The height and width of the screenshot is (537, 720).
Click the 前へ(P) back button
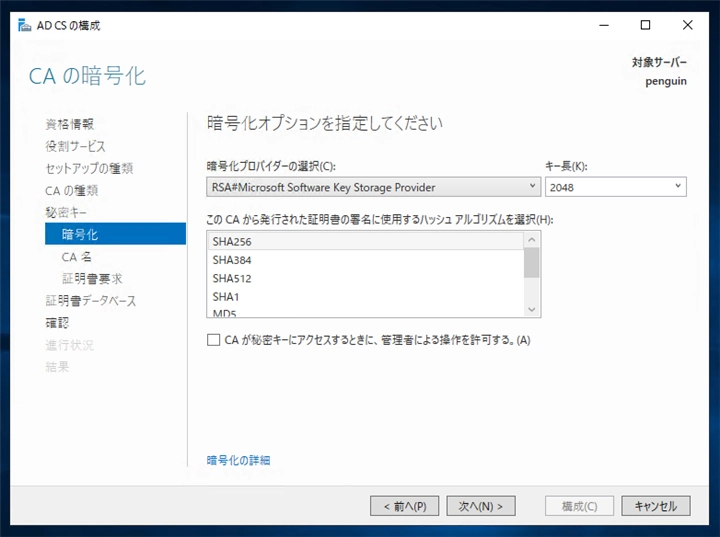tap(405, 506)
